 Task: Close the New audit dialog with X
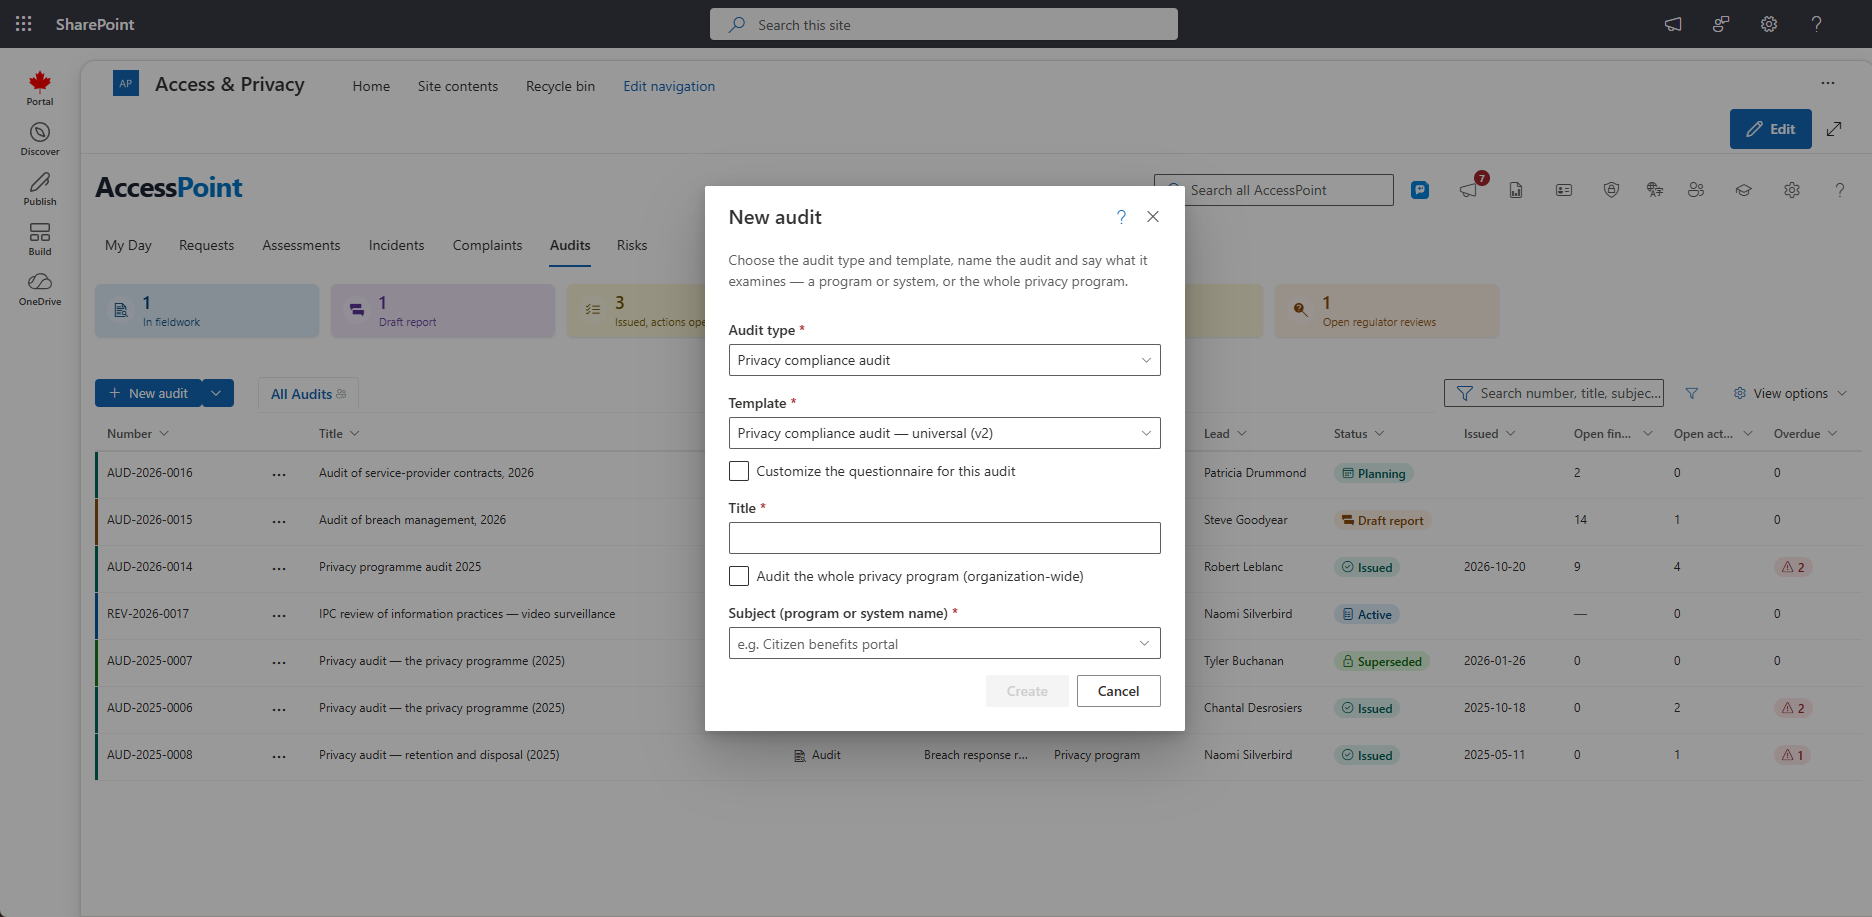pos(1153,217)
